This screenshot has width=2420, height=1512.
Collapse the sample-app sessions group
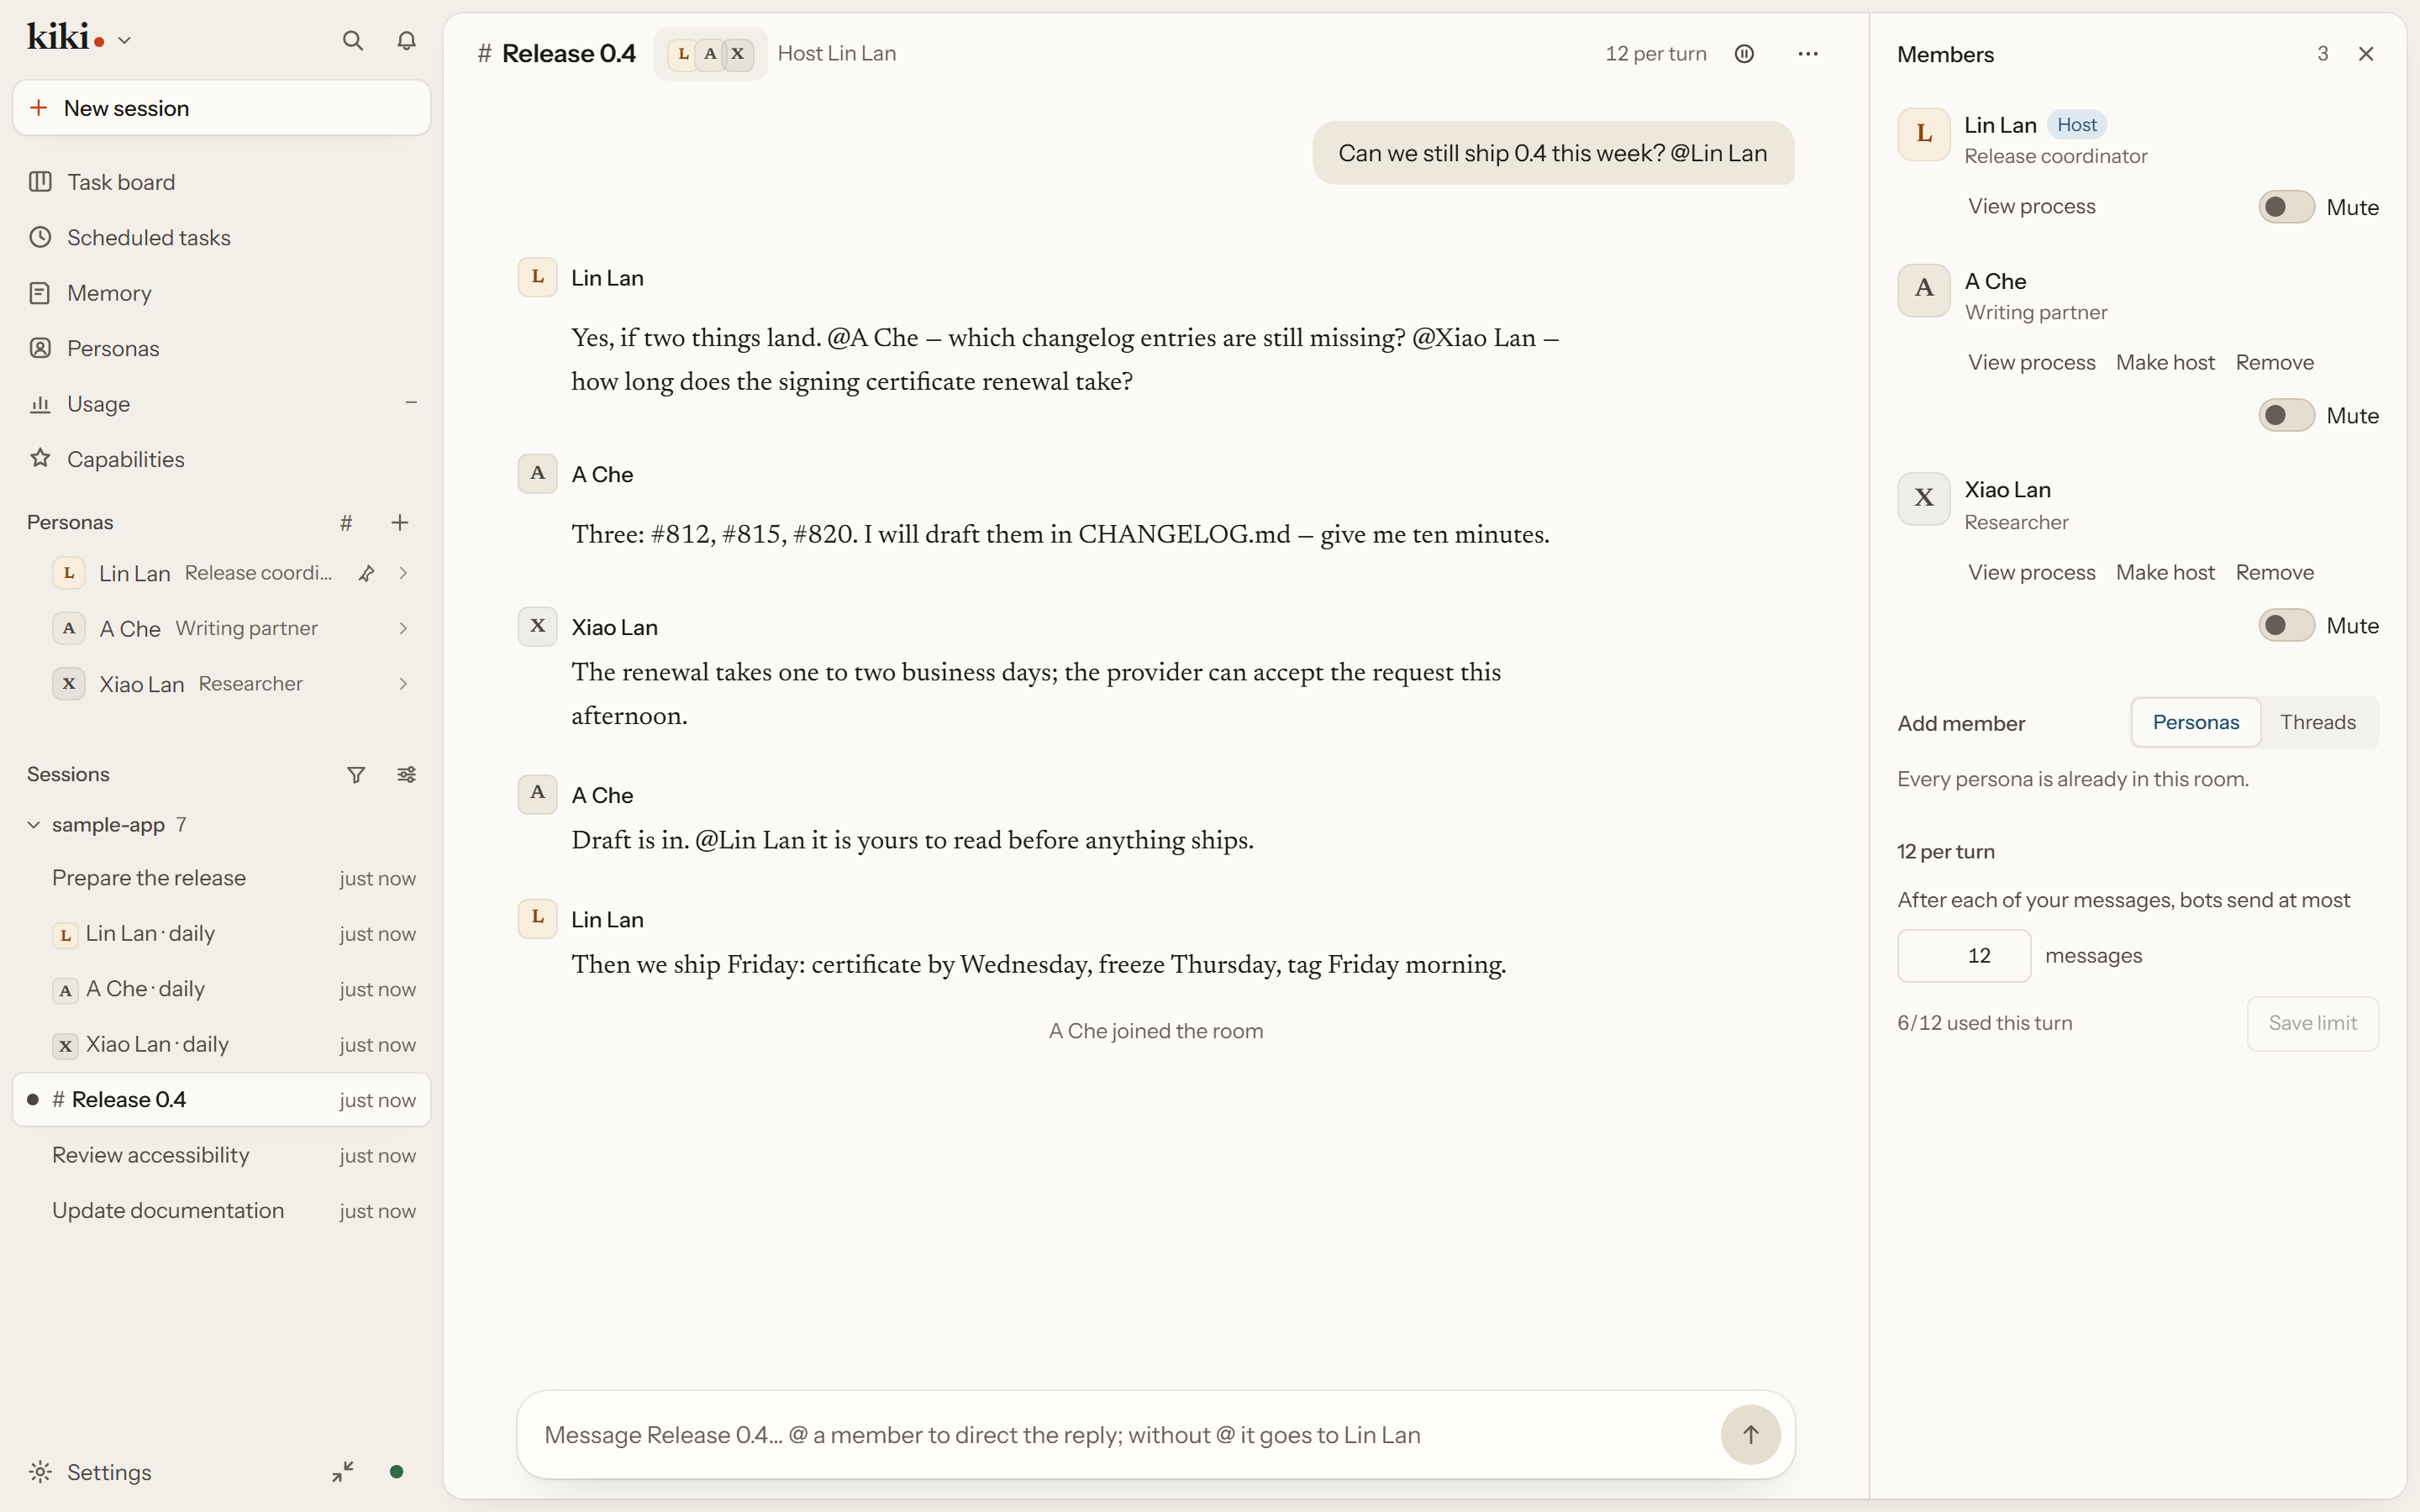pos(34,825)
